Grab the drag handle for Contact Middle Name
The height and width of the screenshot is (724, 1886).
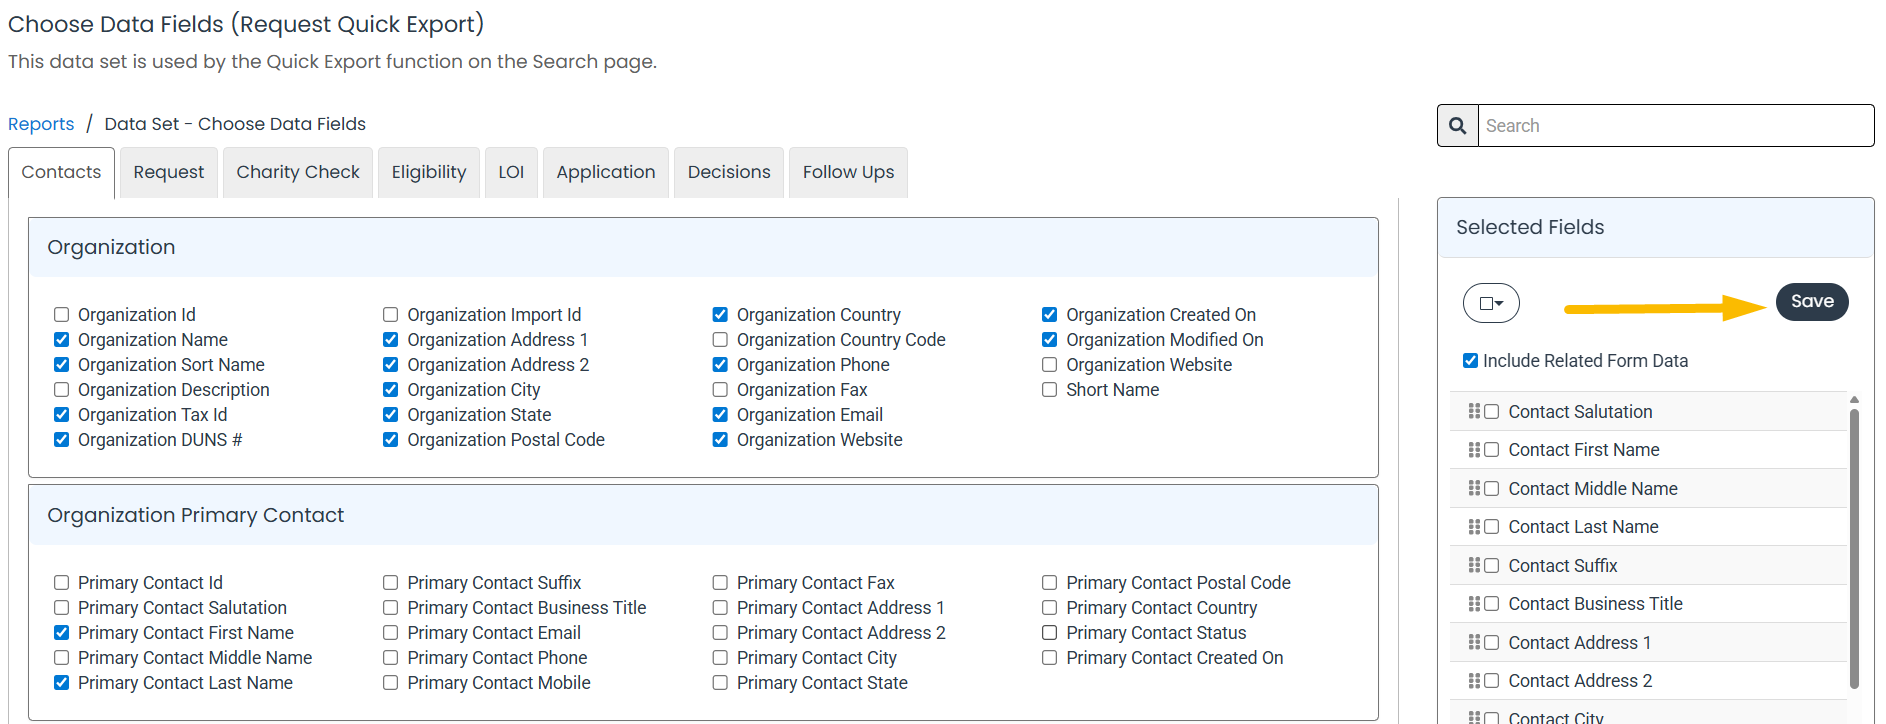[1474, 488]
